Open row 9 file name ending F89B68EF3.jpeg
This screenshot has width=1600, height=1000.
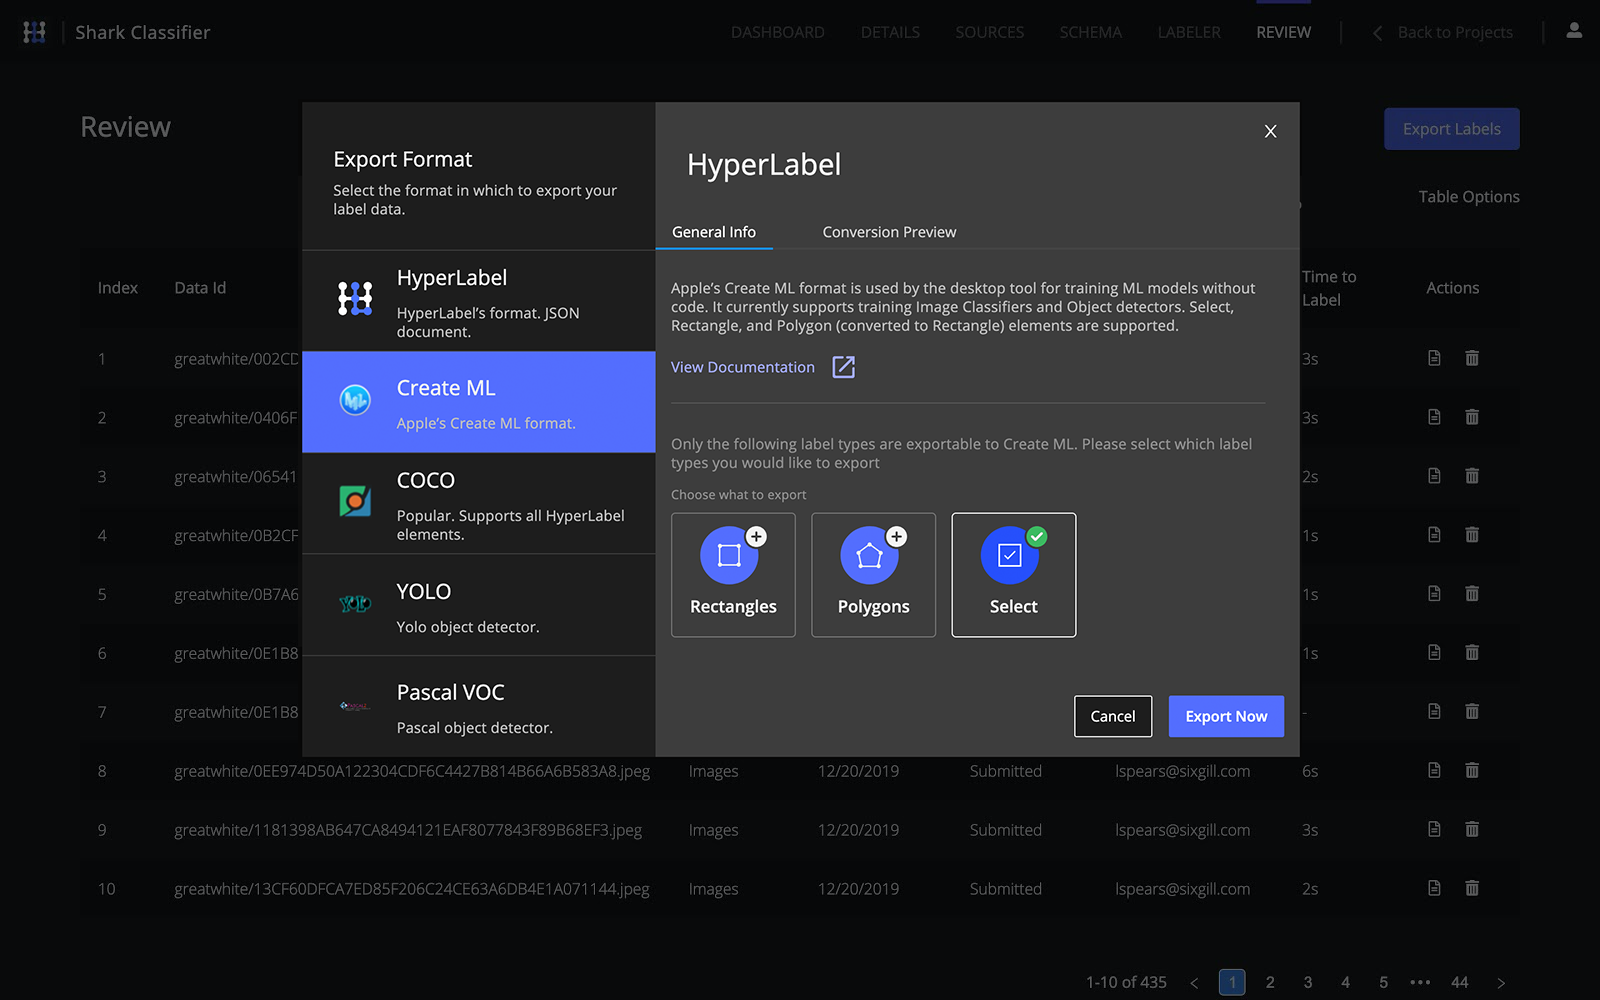pos(408,830)
